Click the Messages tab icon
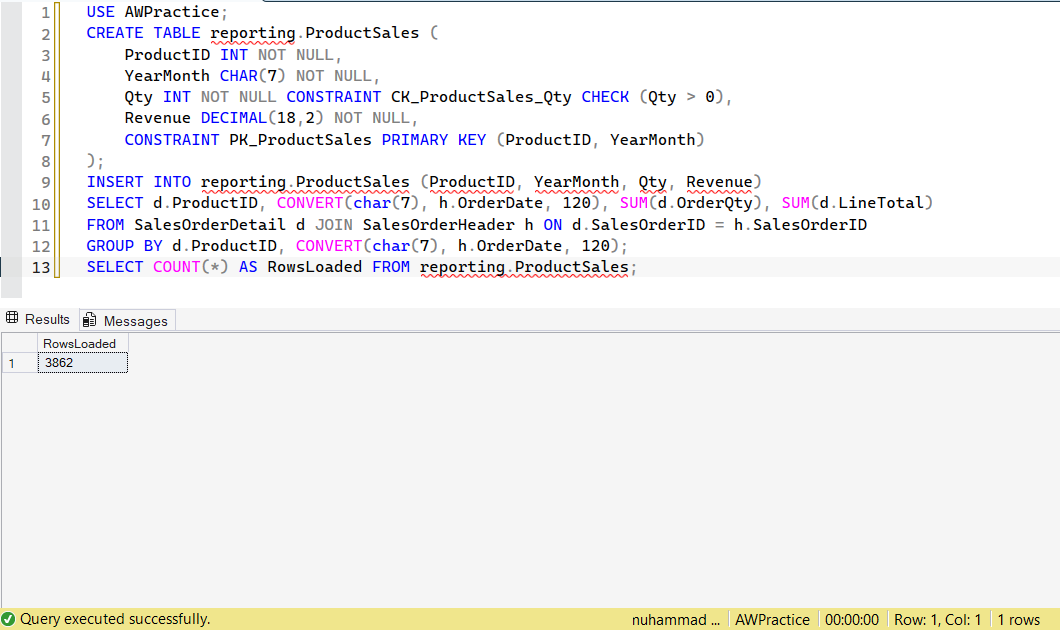Viewport: 1060px width, 630px height. point(89,320)
